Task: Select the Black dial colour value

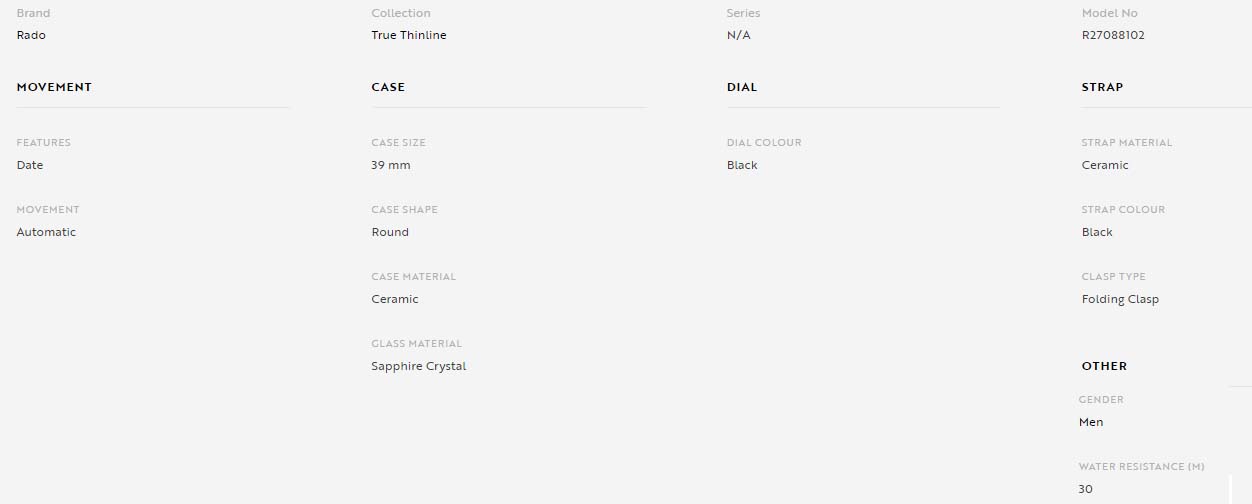Action: coord(742,165)
